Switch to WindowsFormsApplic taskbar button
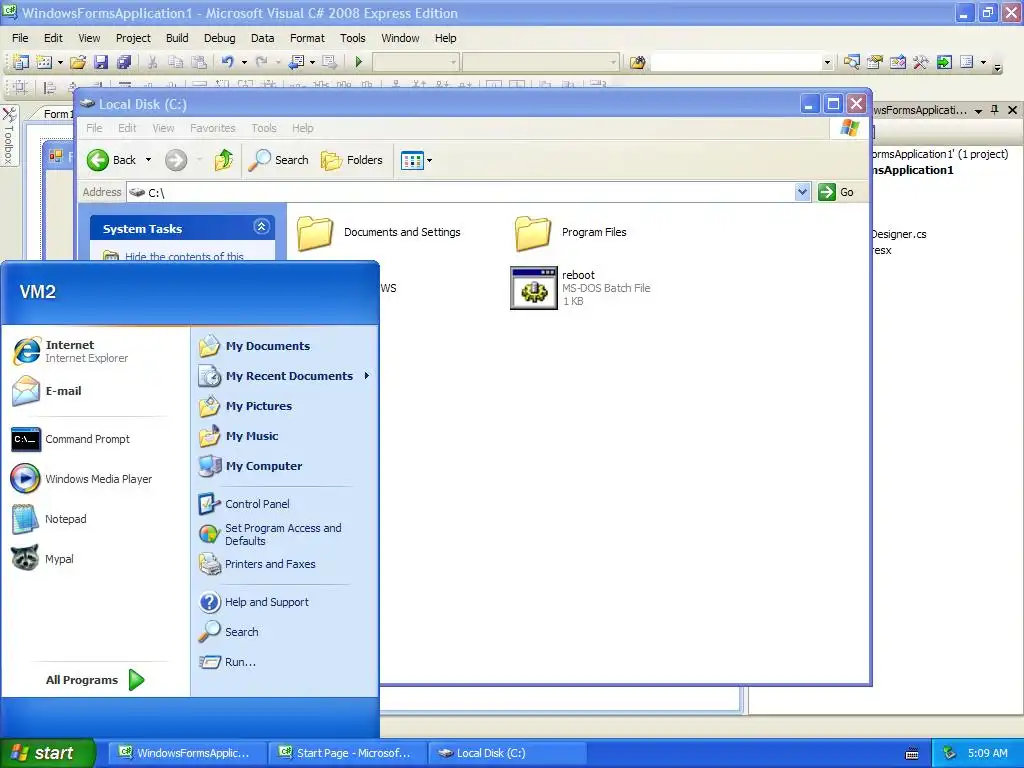 coord(186,753)
